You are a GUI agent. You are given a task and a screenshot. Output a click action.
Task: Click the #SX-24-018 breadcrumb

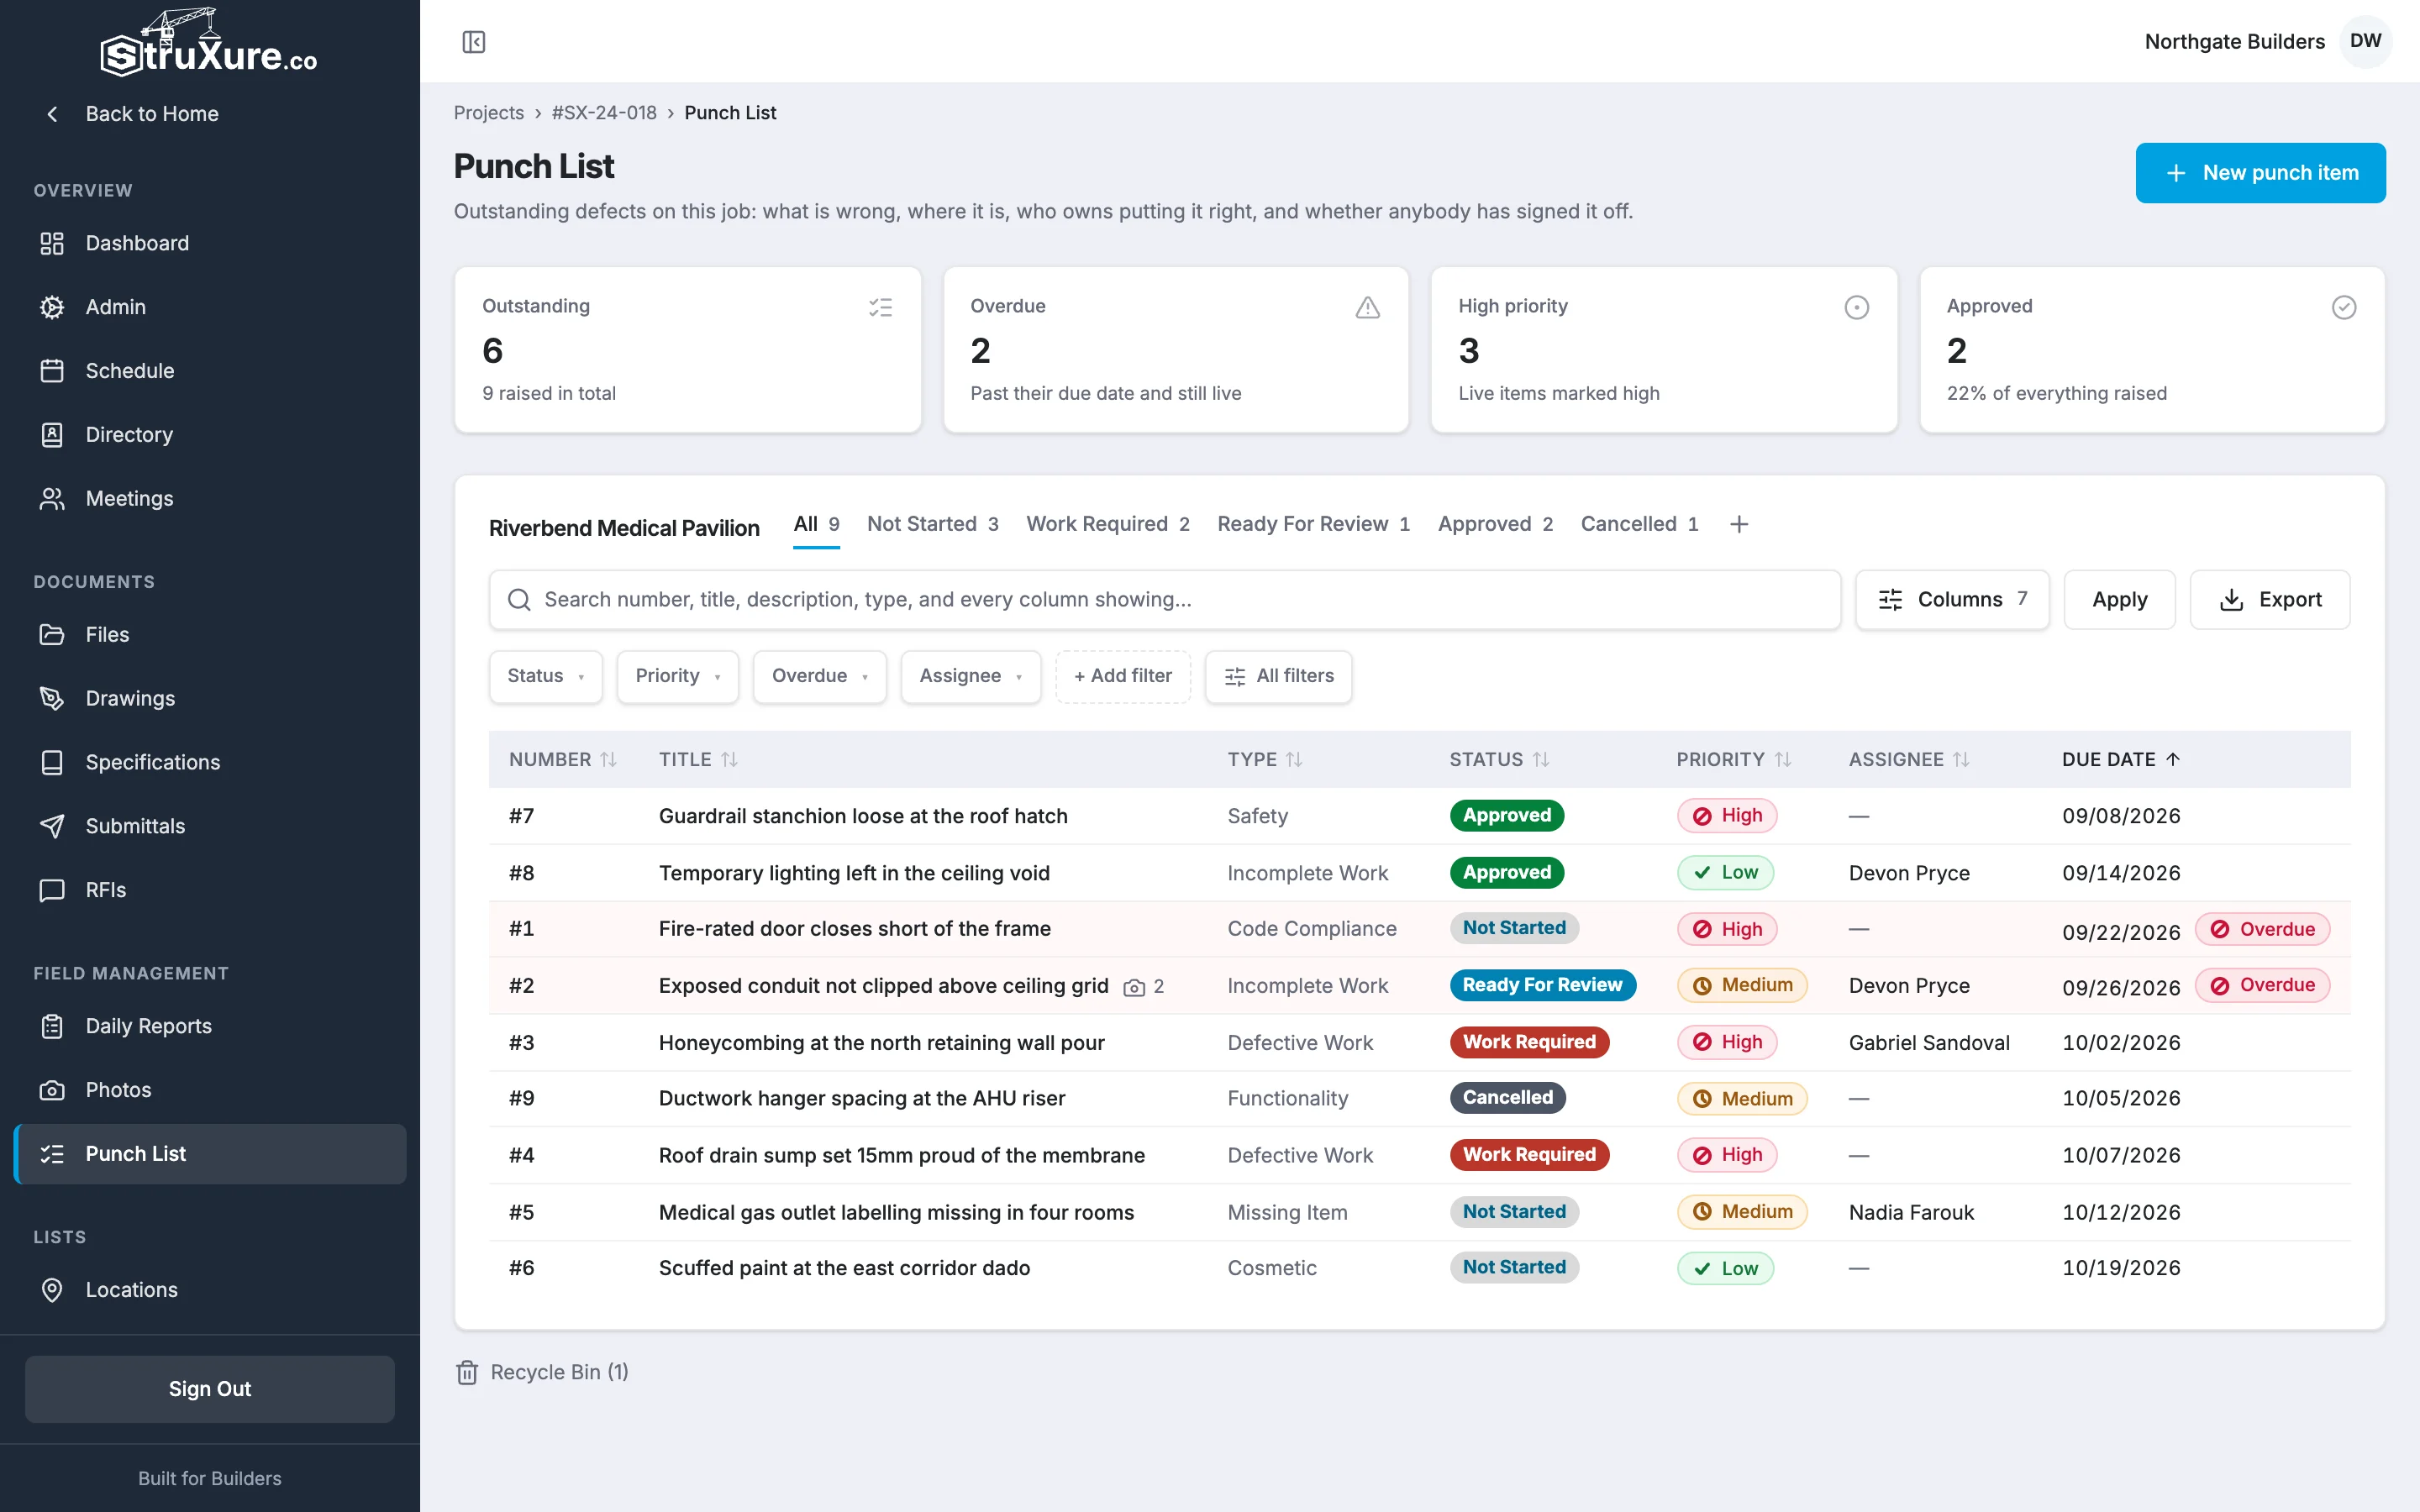click(604, 113)
